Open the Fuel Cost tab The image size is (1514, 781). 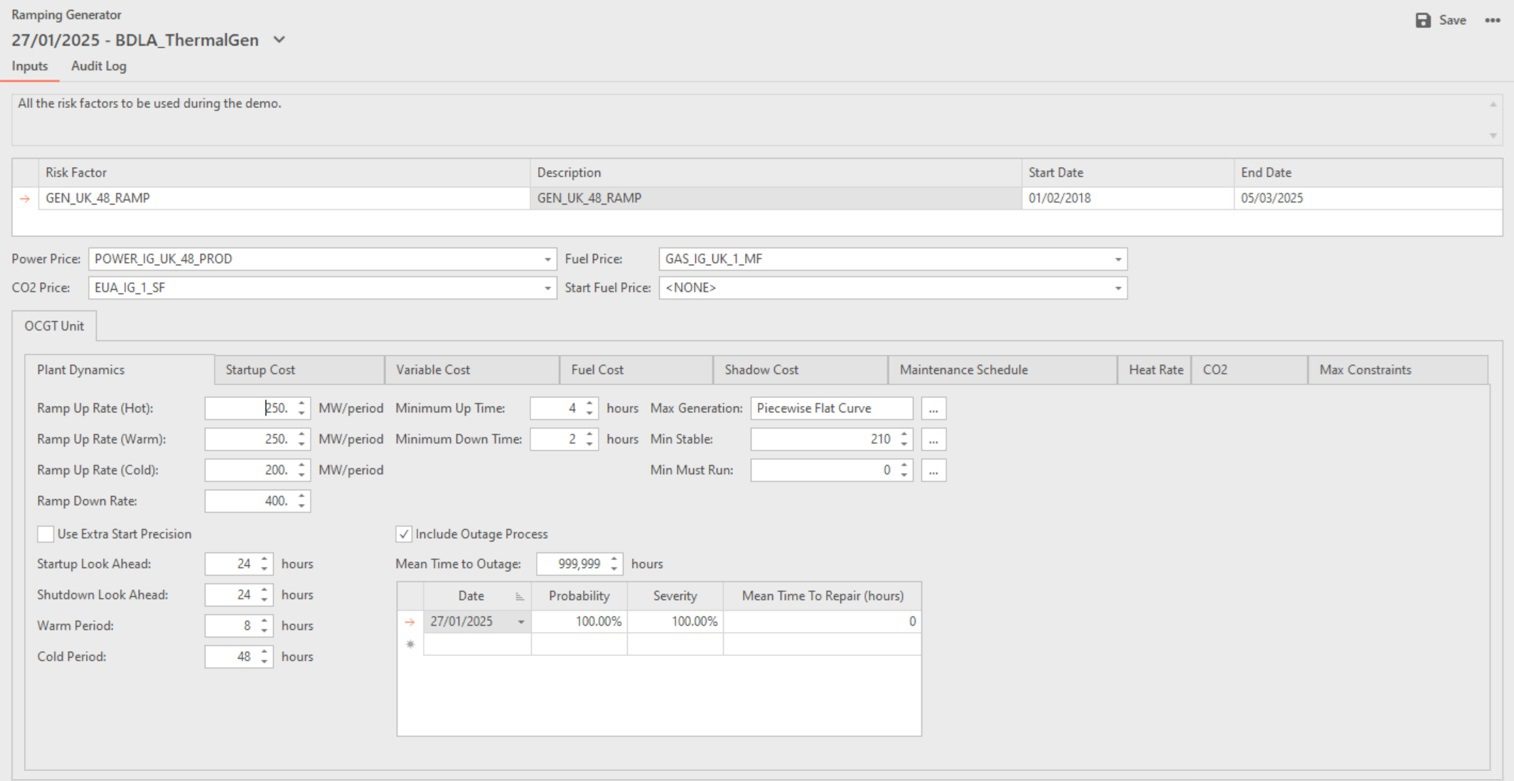click(636, 370)
